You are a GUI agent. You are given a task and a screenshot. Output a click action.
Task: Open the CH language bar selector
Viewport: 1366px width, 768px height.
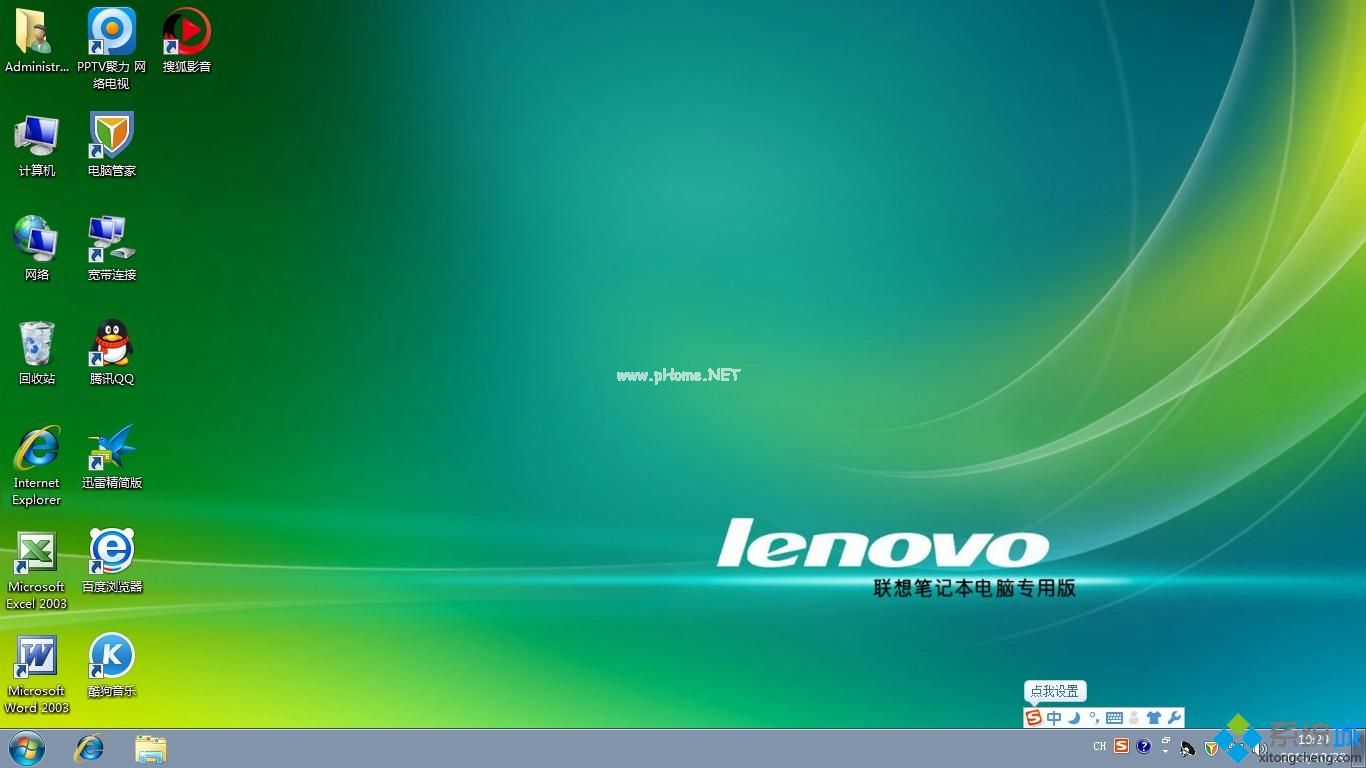1098,747
